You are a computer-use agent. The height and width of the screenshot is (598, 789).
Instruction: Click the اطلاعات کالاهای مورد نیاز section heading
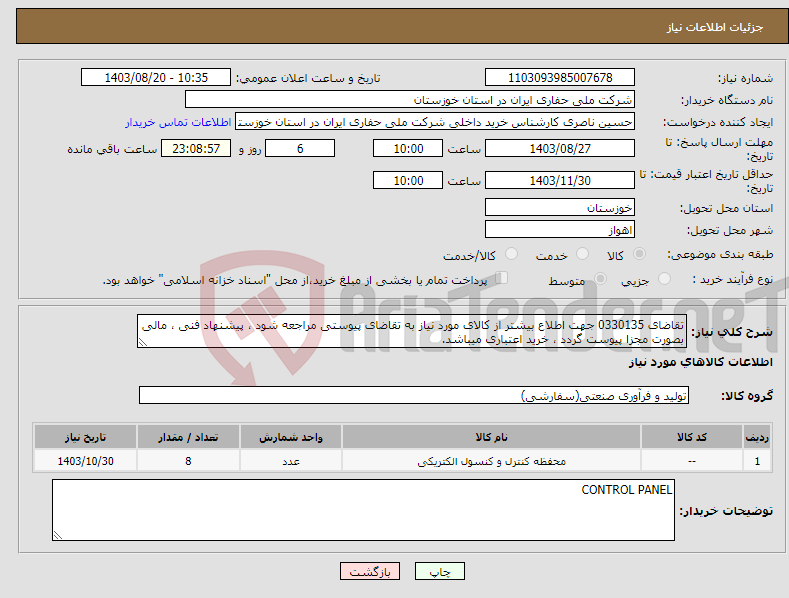point(700,362)
